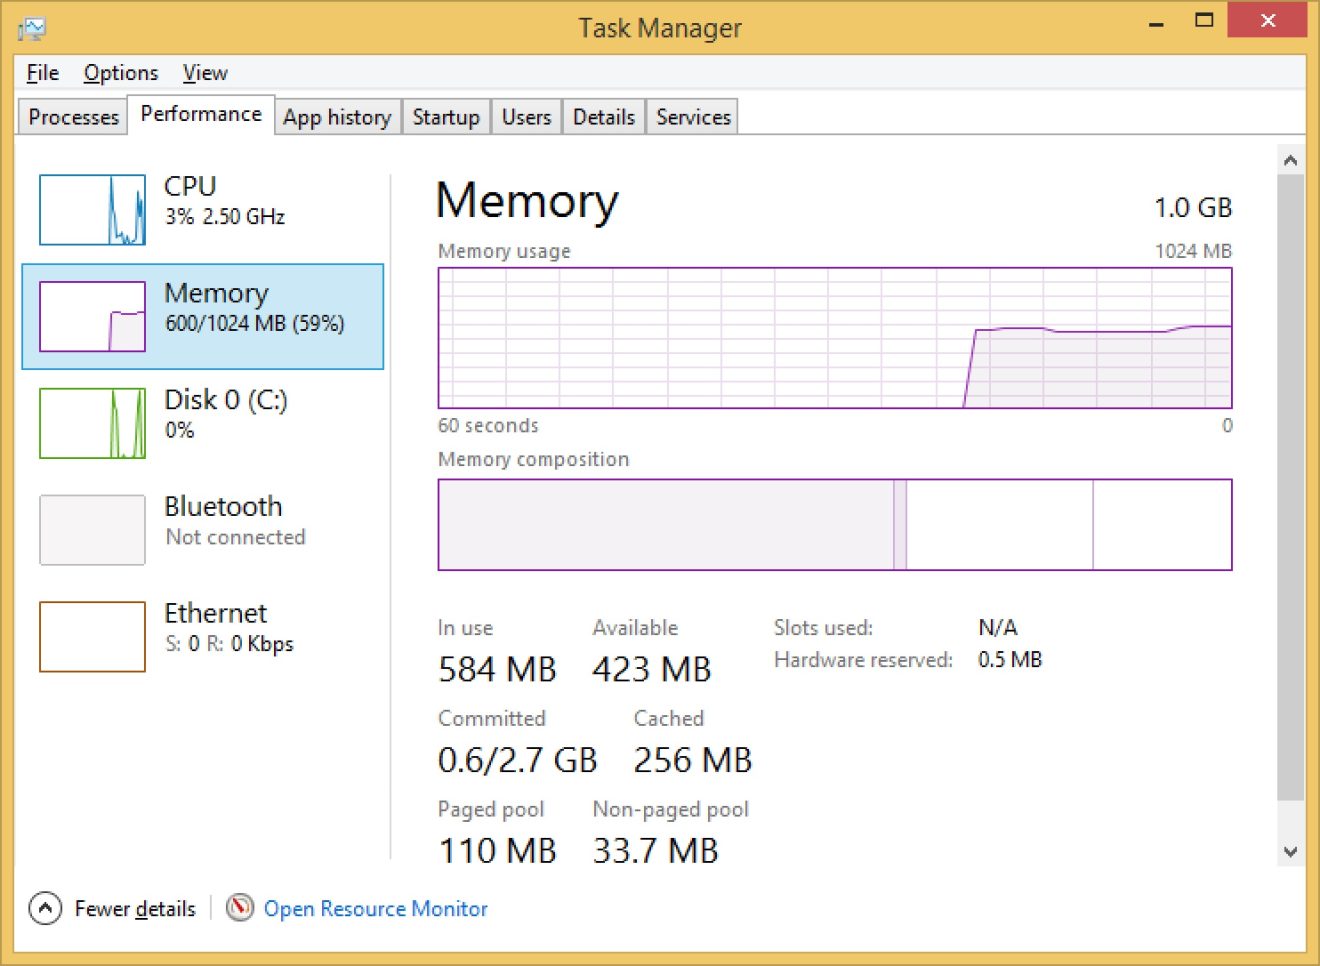This screenshot has height=966, width=1320.
Task: Select the Memory graph thumbnail
Action: pos(92,316)
